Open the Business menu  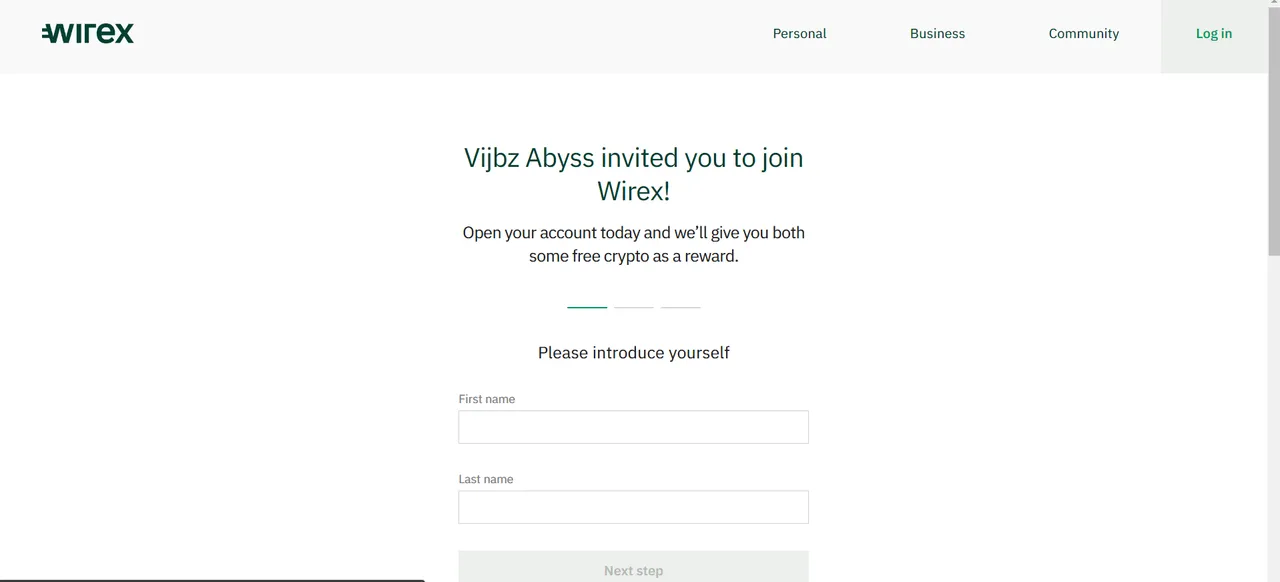click(x=937, y=34)
